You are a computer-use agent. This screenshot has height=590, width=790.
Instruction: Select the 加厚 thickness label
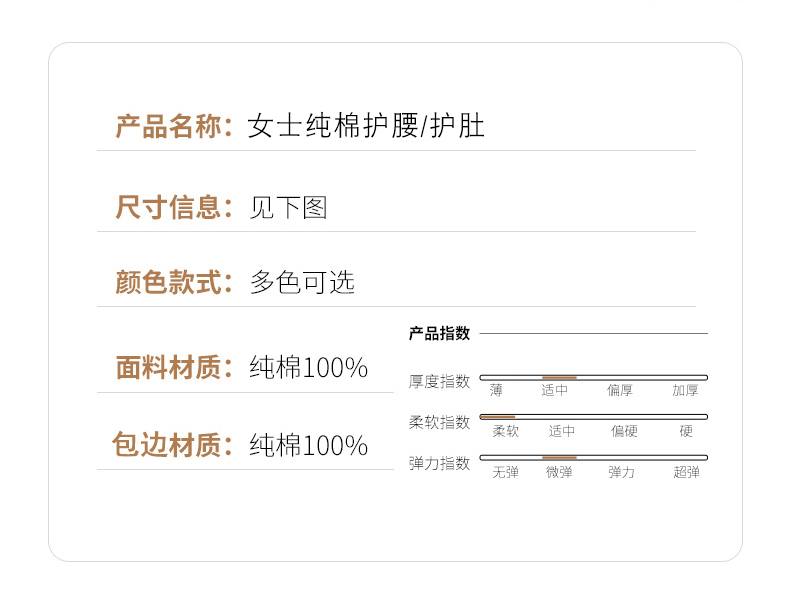(x=685, y=390)
